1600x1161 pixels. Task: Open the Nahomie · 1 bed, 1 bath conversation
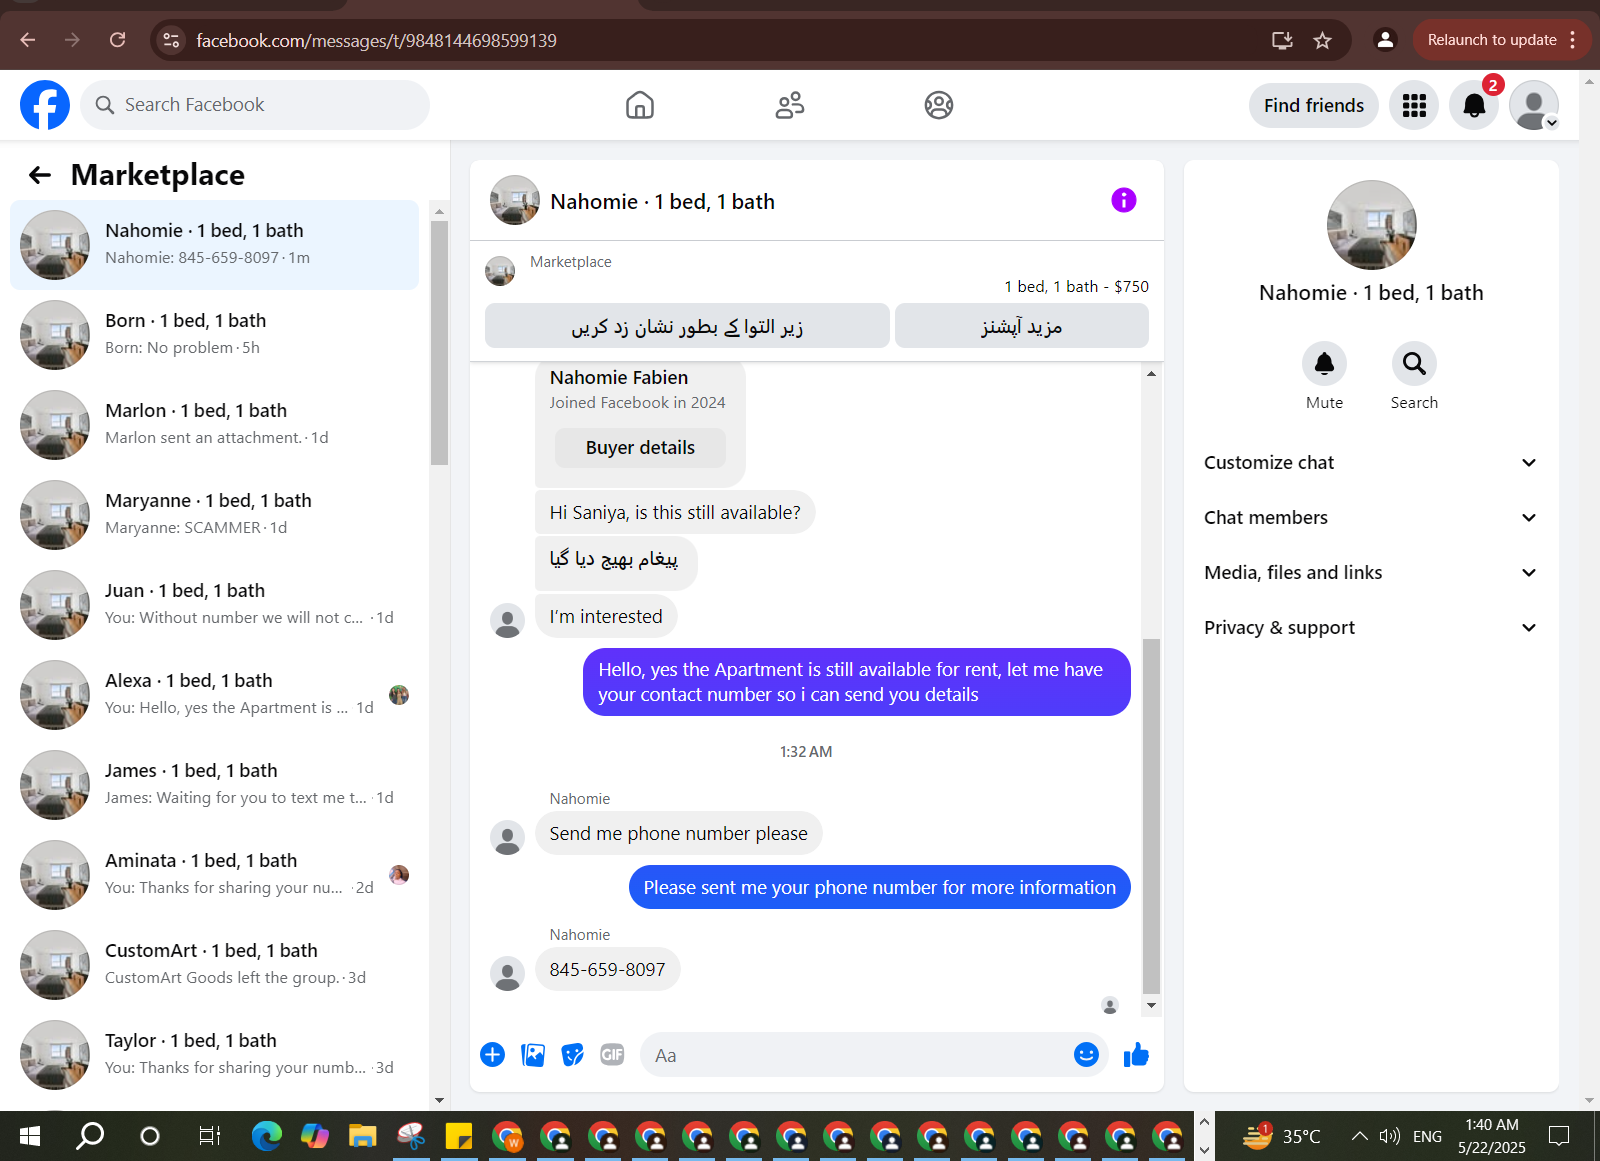coord(215,245)
